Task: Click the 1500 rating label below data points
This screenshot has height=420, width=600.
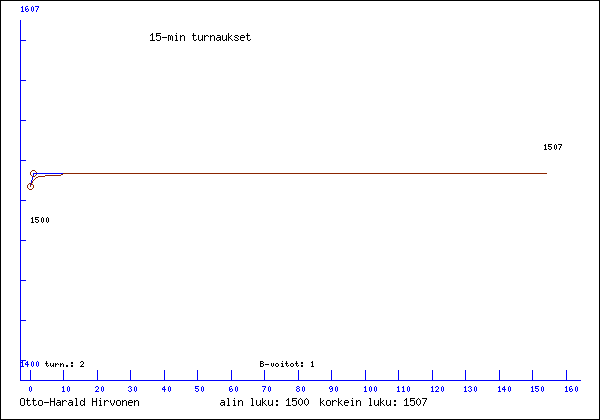Action: [40, 219]
